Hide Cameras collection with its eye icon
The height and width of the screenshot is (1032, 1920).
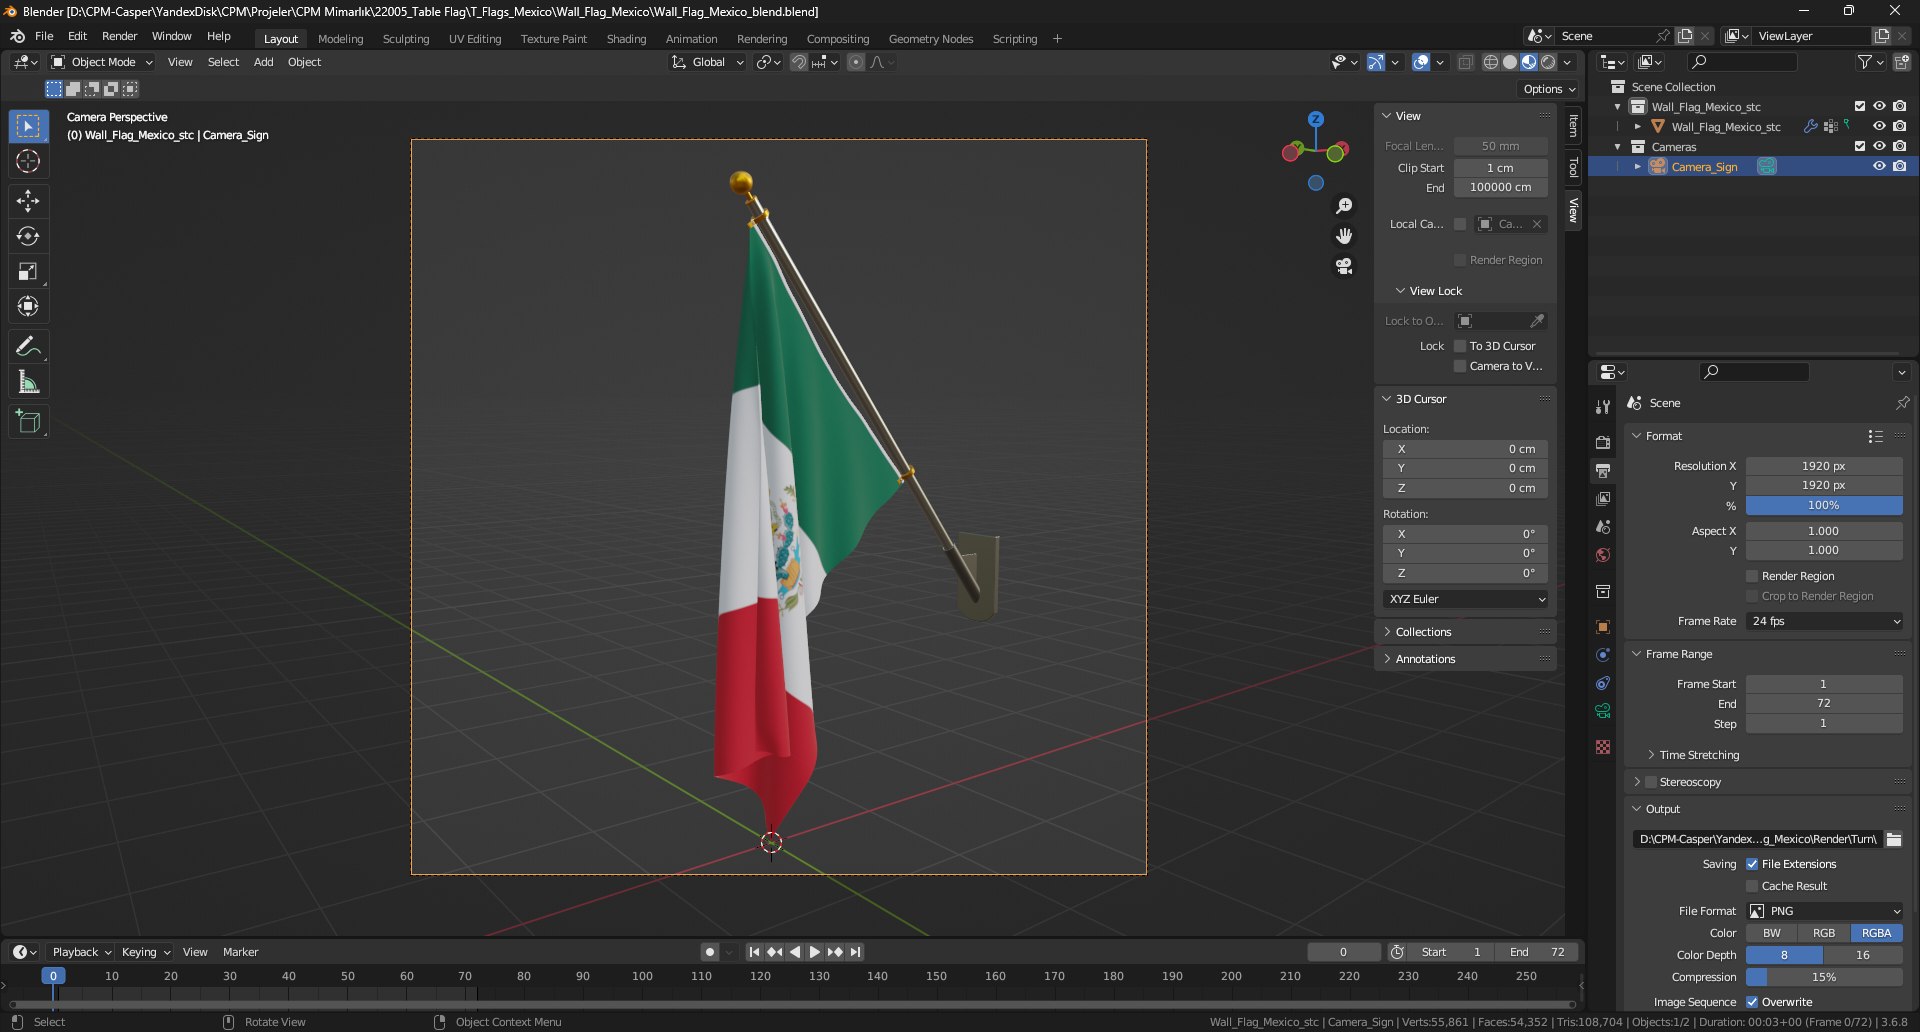(1879, 147)
